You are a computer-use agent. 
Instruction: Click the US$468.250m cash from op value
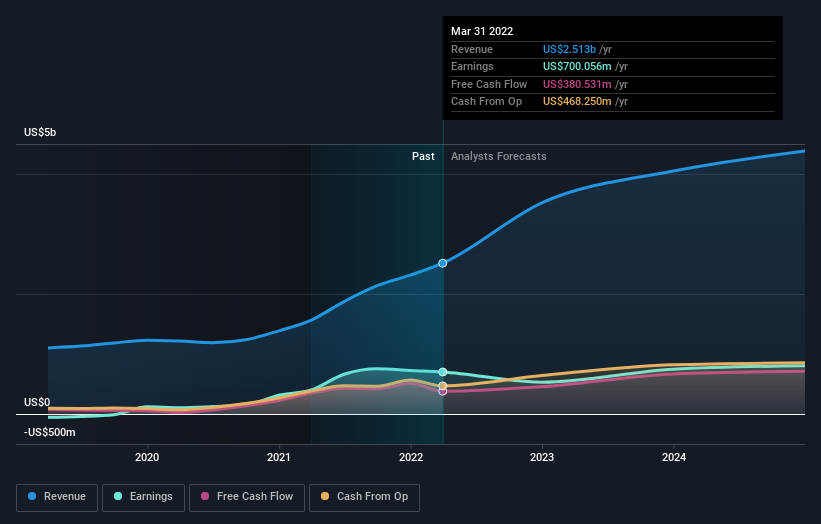(577, 102)
